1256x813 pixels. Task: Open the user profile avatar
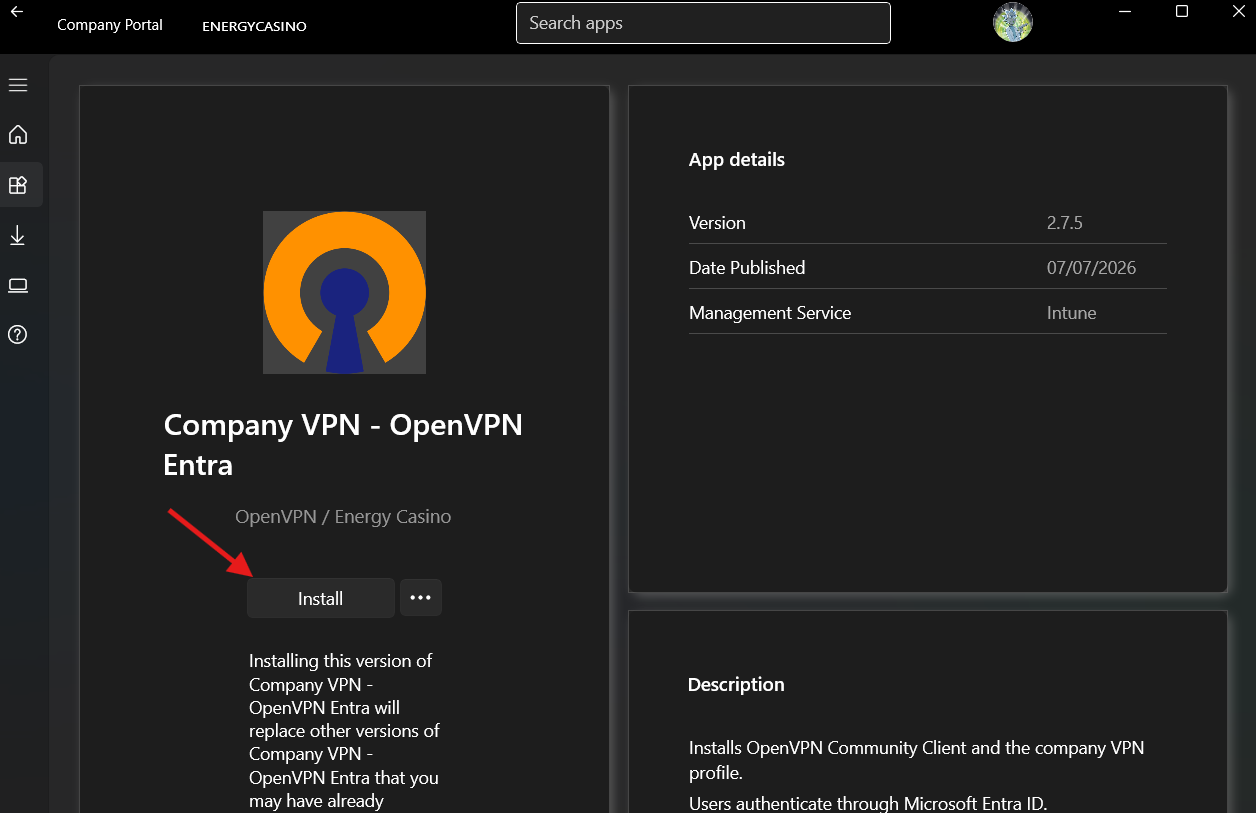click(x=1013, y=22)
